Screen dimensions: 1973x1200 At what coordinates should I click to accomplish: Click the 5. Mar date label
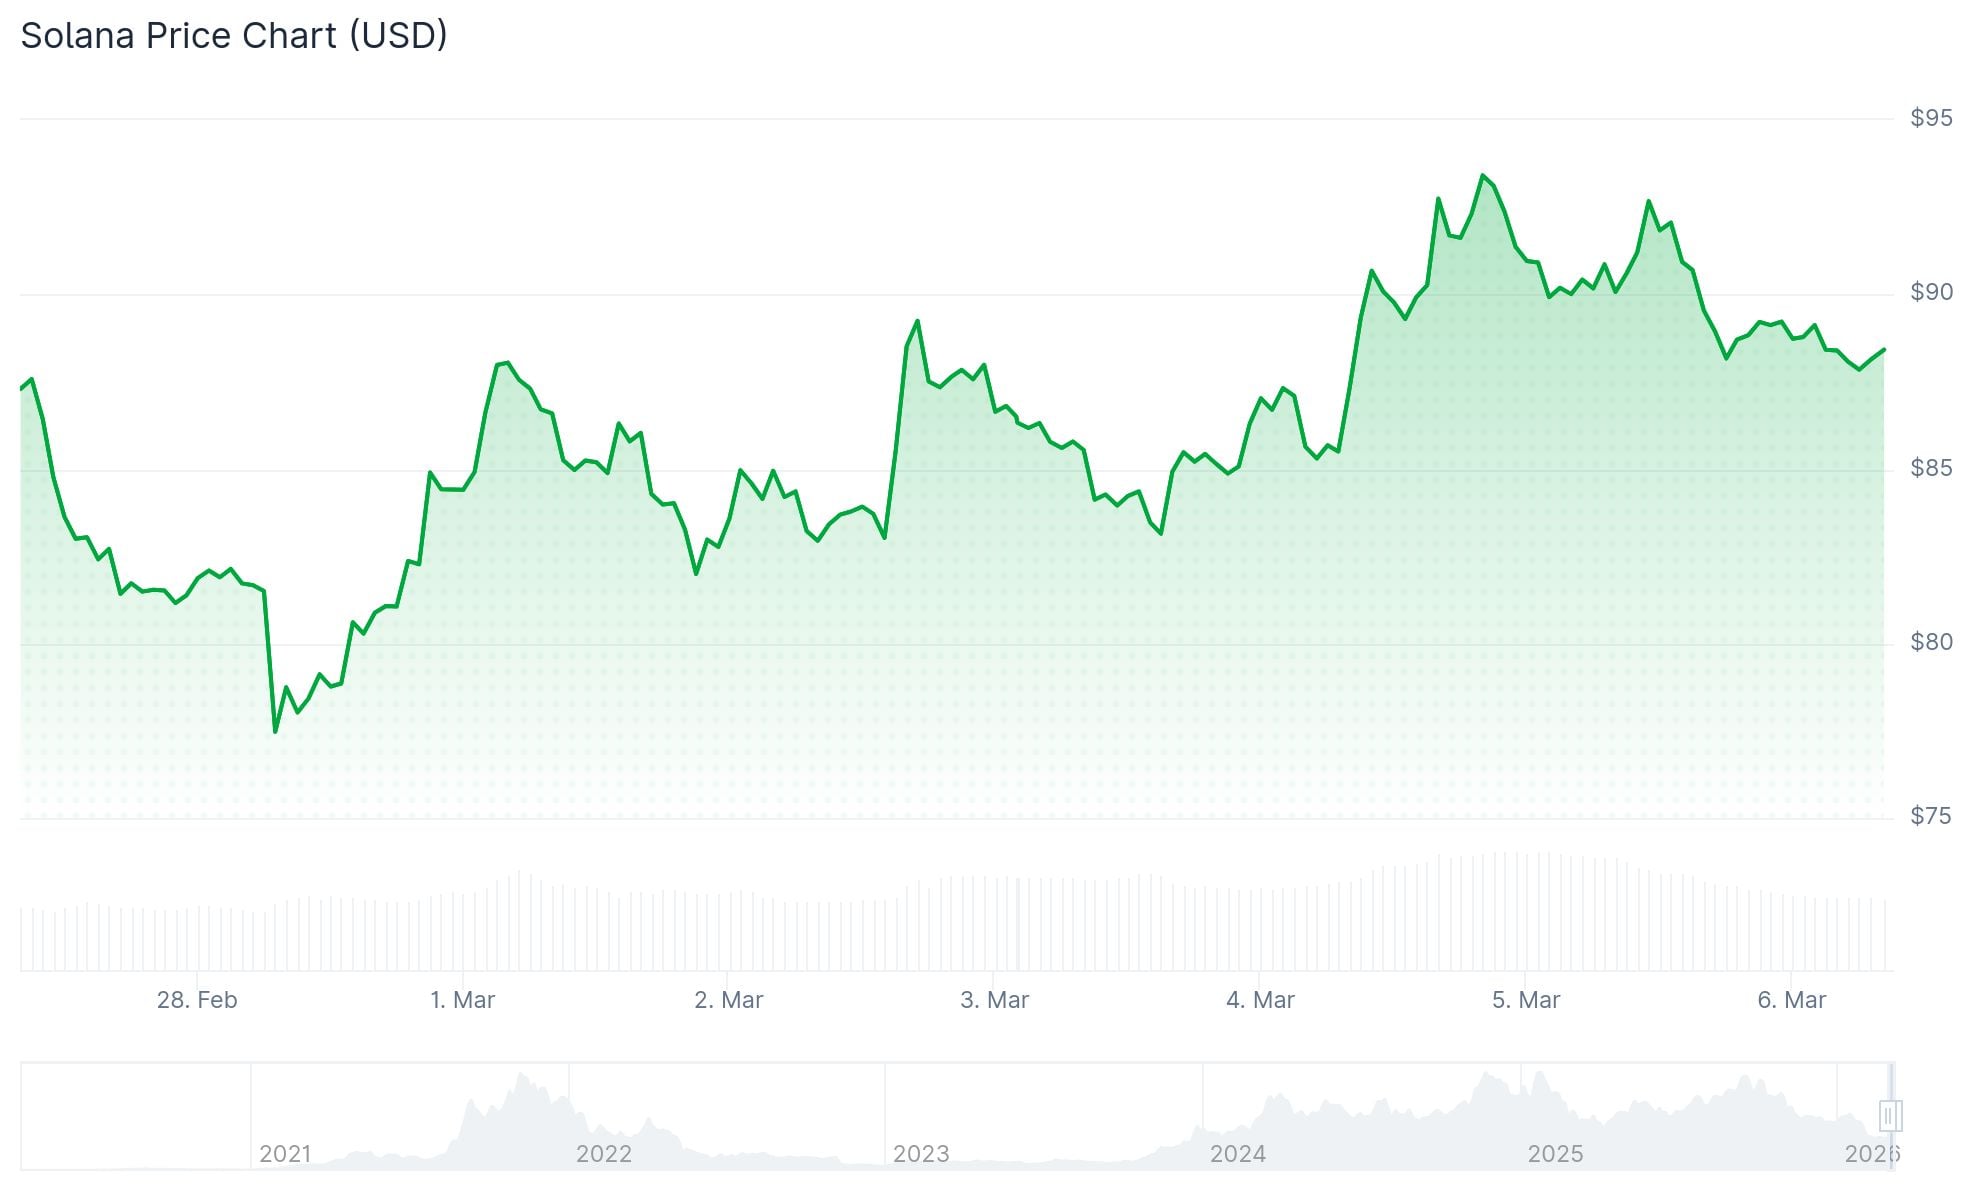coord(1525,1000)
